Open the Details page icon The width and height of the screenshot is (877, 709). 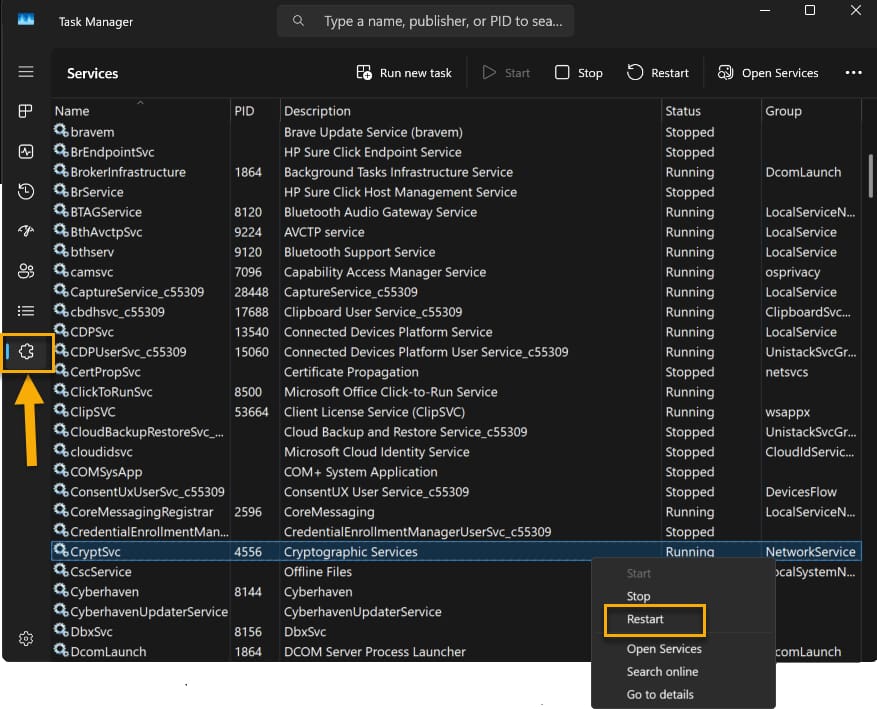click(26, 311)
